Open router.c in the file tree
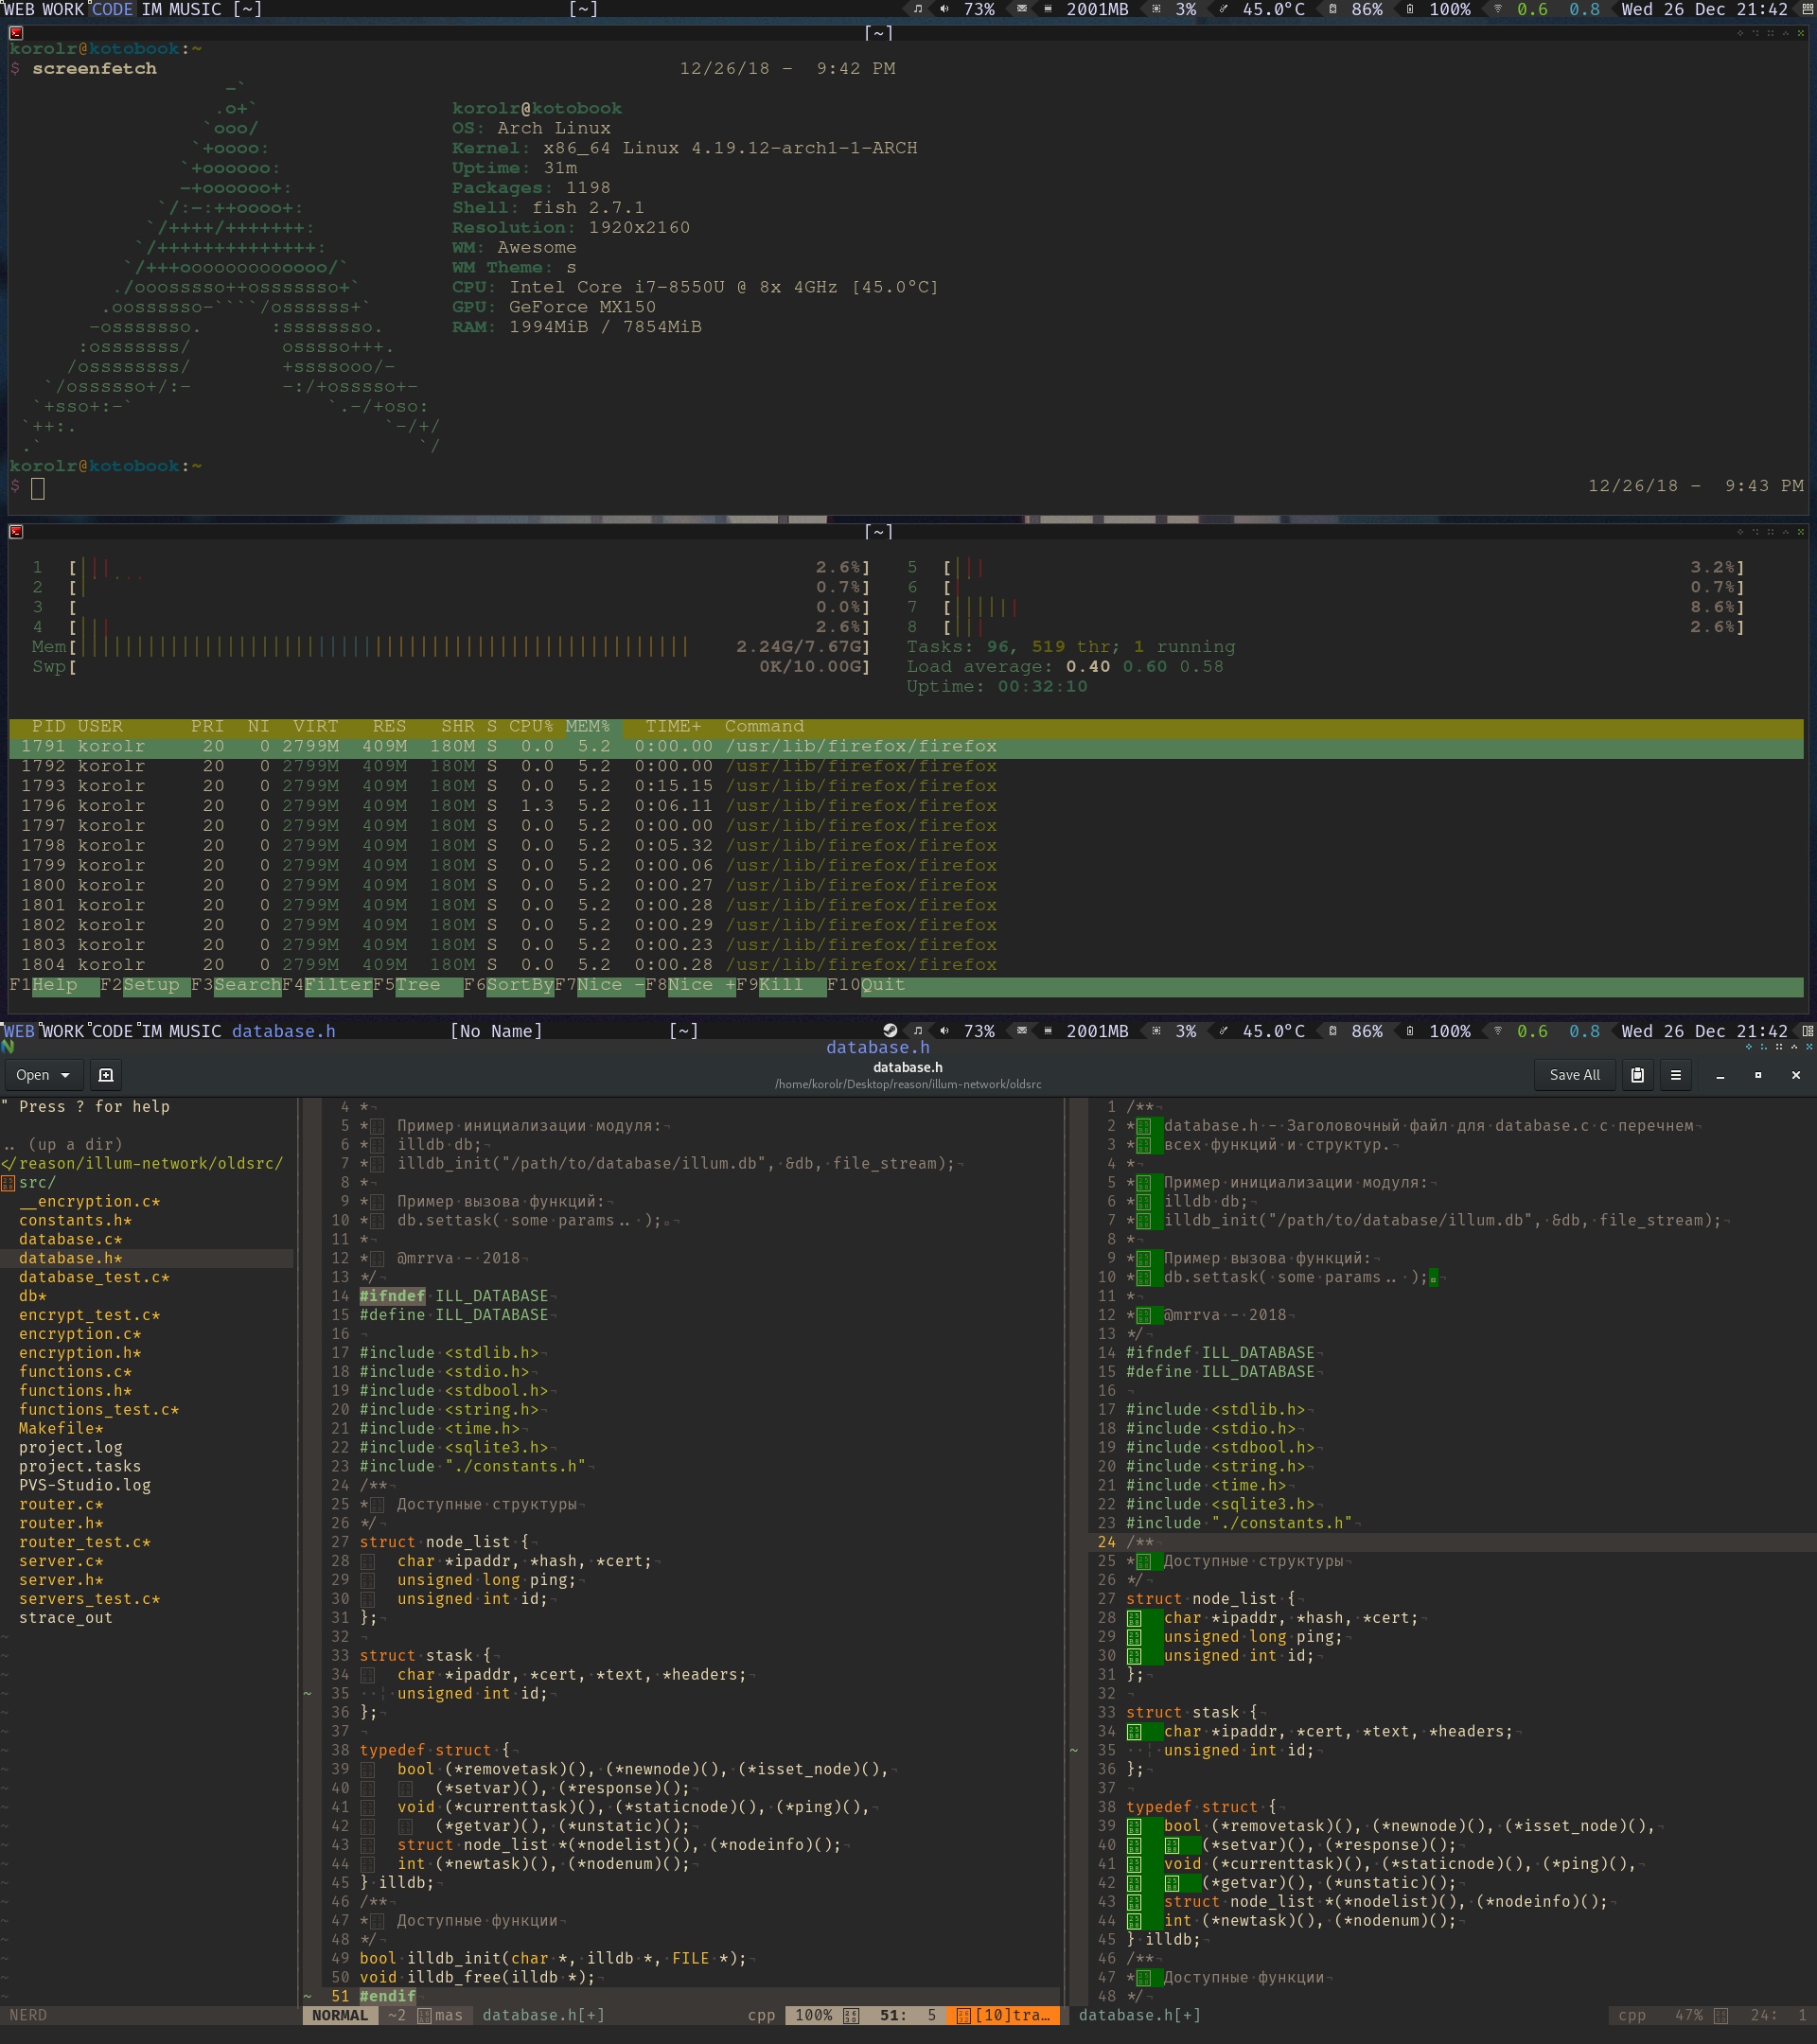The width and height of the screenshot is (1817, 2044). [x=61, y=1504]
